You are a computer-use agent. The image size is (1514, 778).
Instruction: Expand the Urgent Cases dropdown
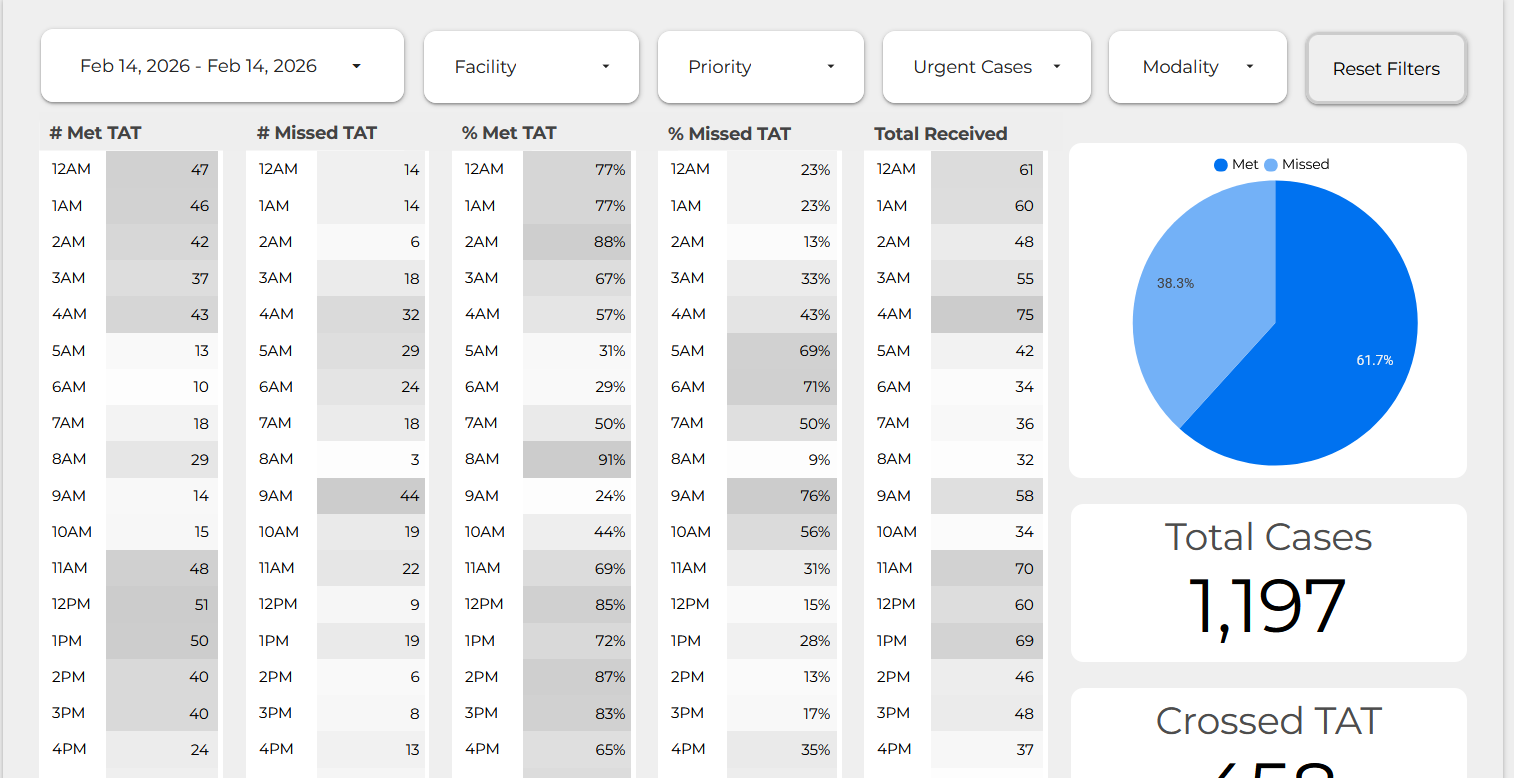coord(985,67)
